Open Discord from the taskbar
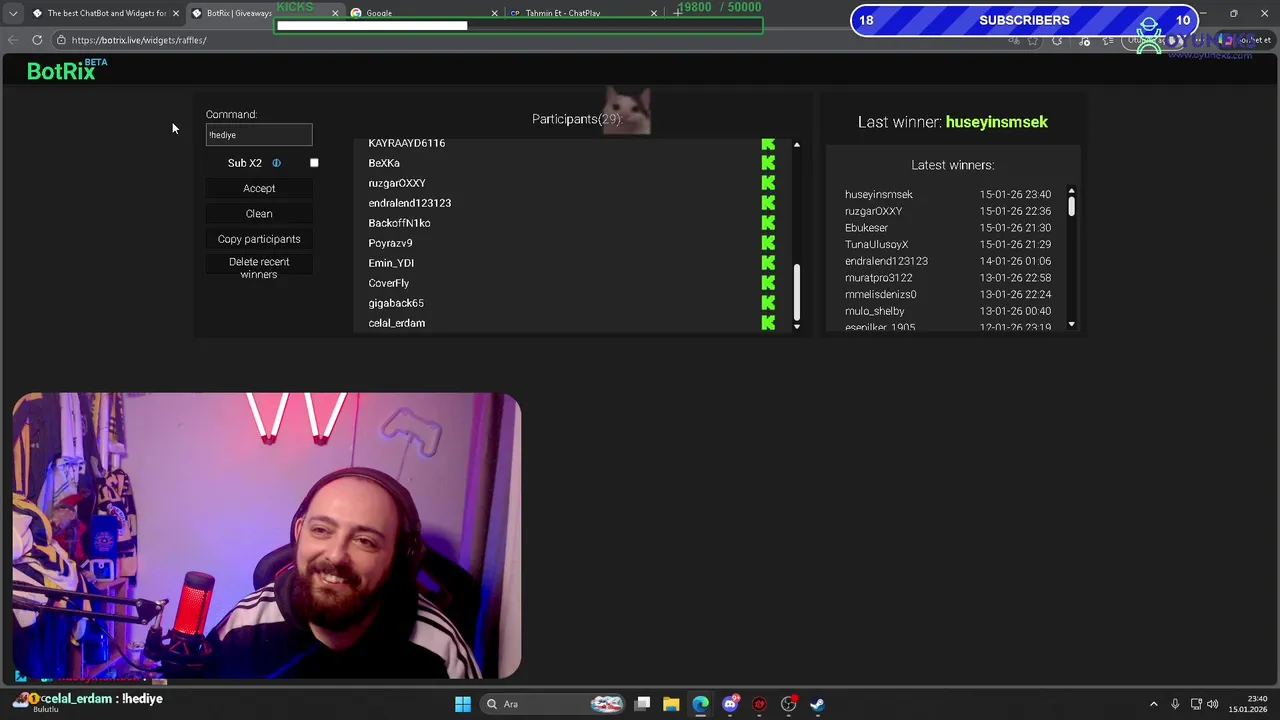The height and width of the screenshot is (720, 1280). click(730, 704)
